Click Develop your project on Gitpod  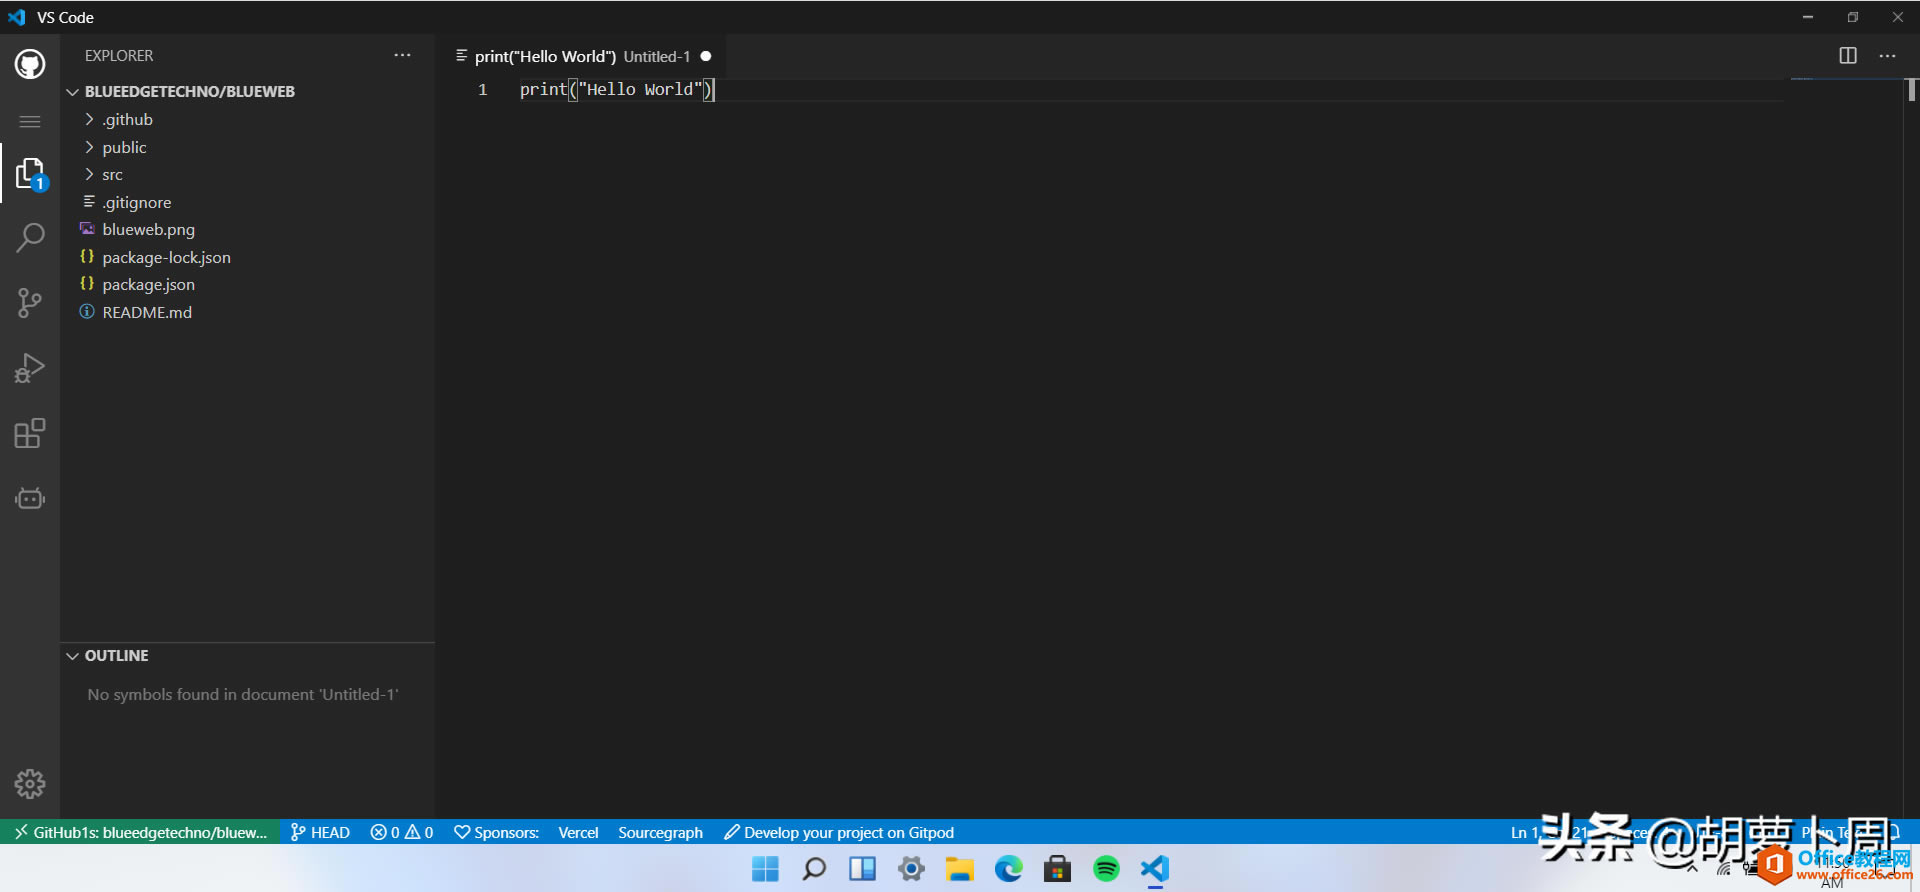(x=838, y=832)
